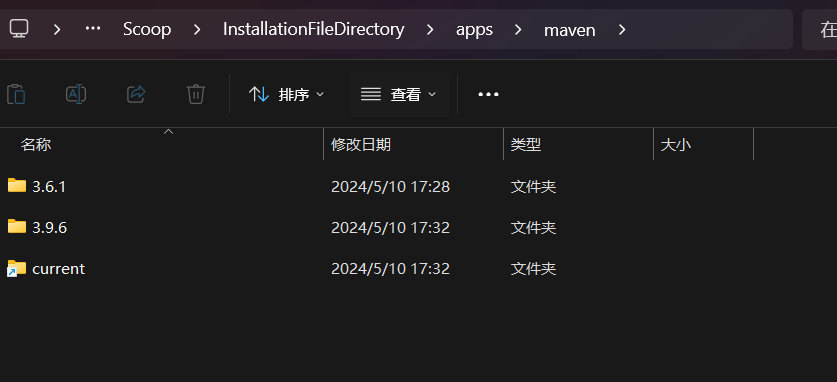837x382 pixels.
Task: Click the Paste toolbar icon
Action: click(x=16, y=94)
